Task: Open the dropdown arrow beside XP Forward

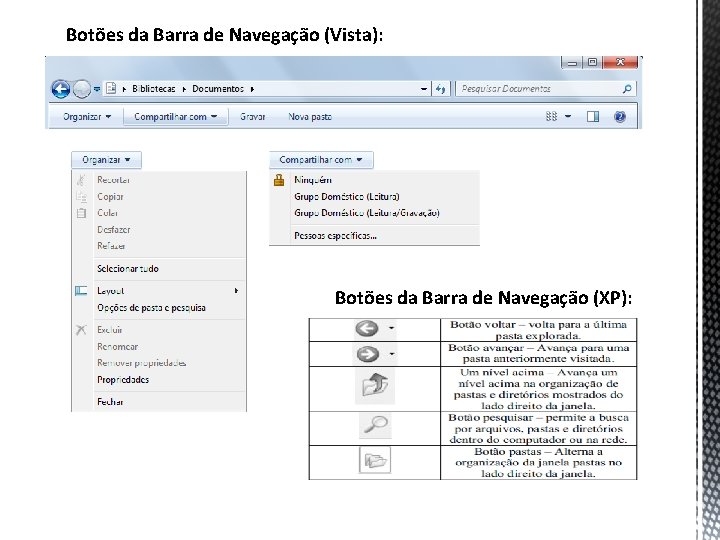Action: tap(392, 354)
